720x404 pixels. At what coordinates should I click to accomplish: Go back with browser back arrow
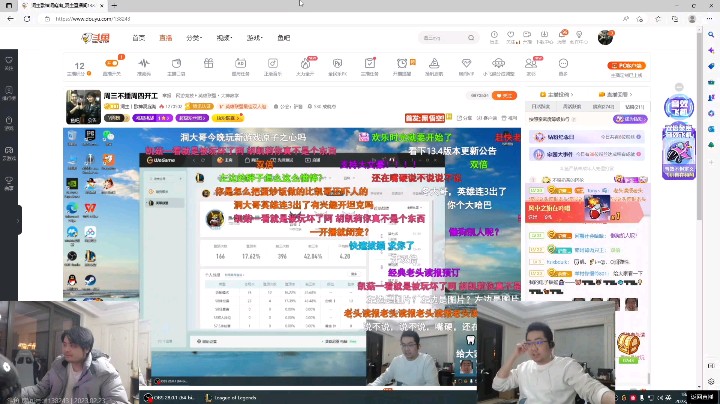click(x=10, y=19)
